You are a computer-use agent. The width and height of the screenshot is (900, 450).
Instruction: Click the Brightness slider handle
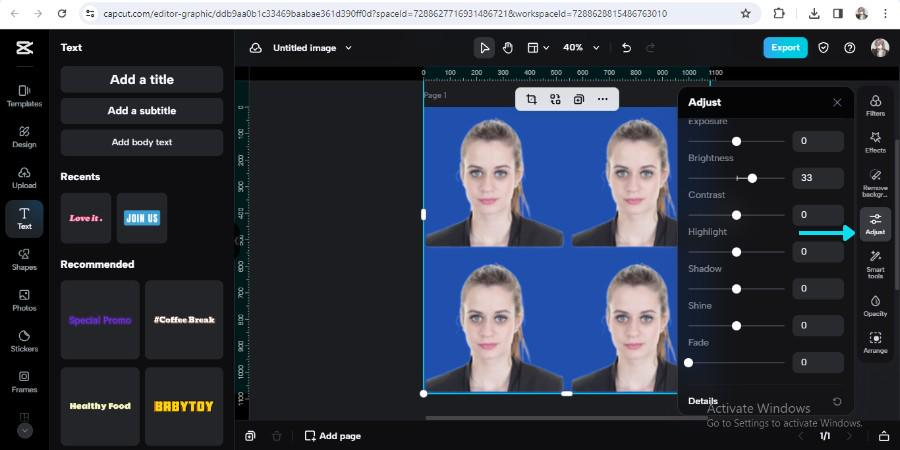click(752, 179)
